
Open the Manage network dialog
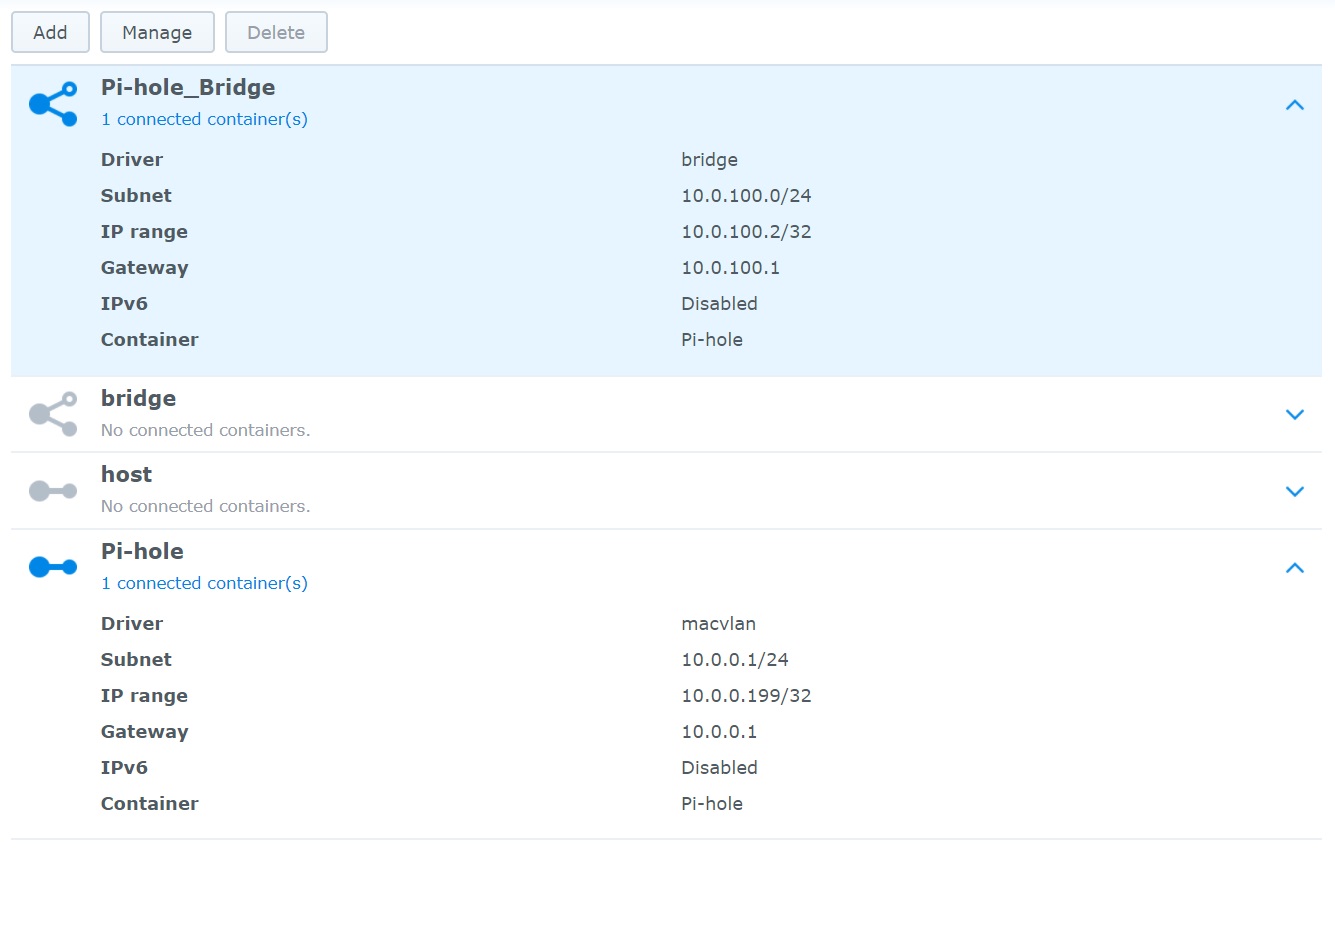point(157,33)
